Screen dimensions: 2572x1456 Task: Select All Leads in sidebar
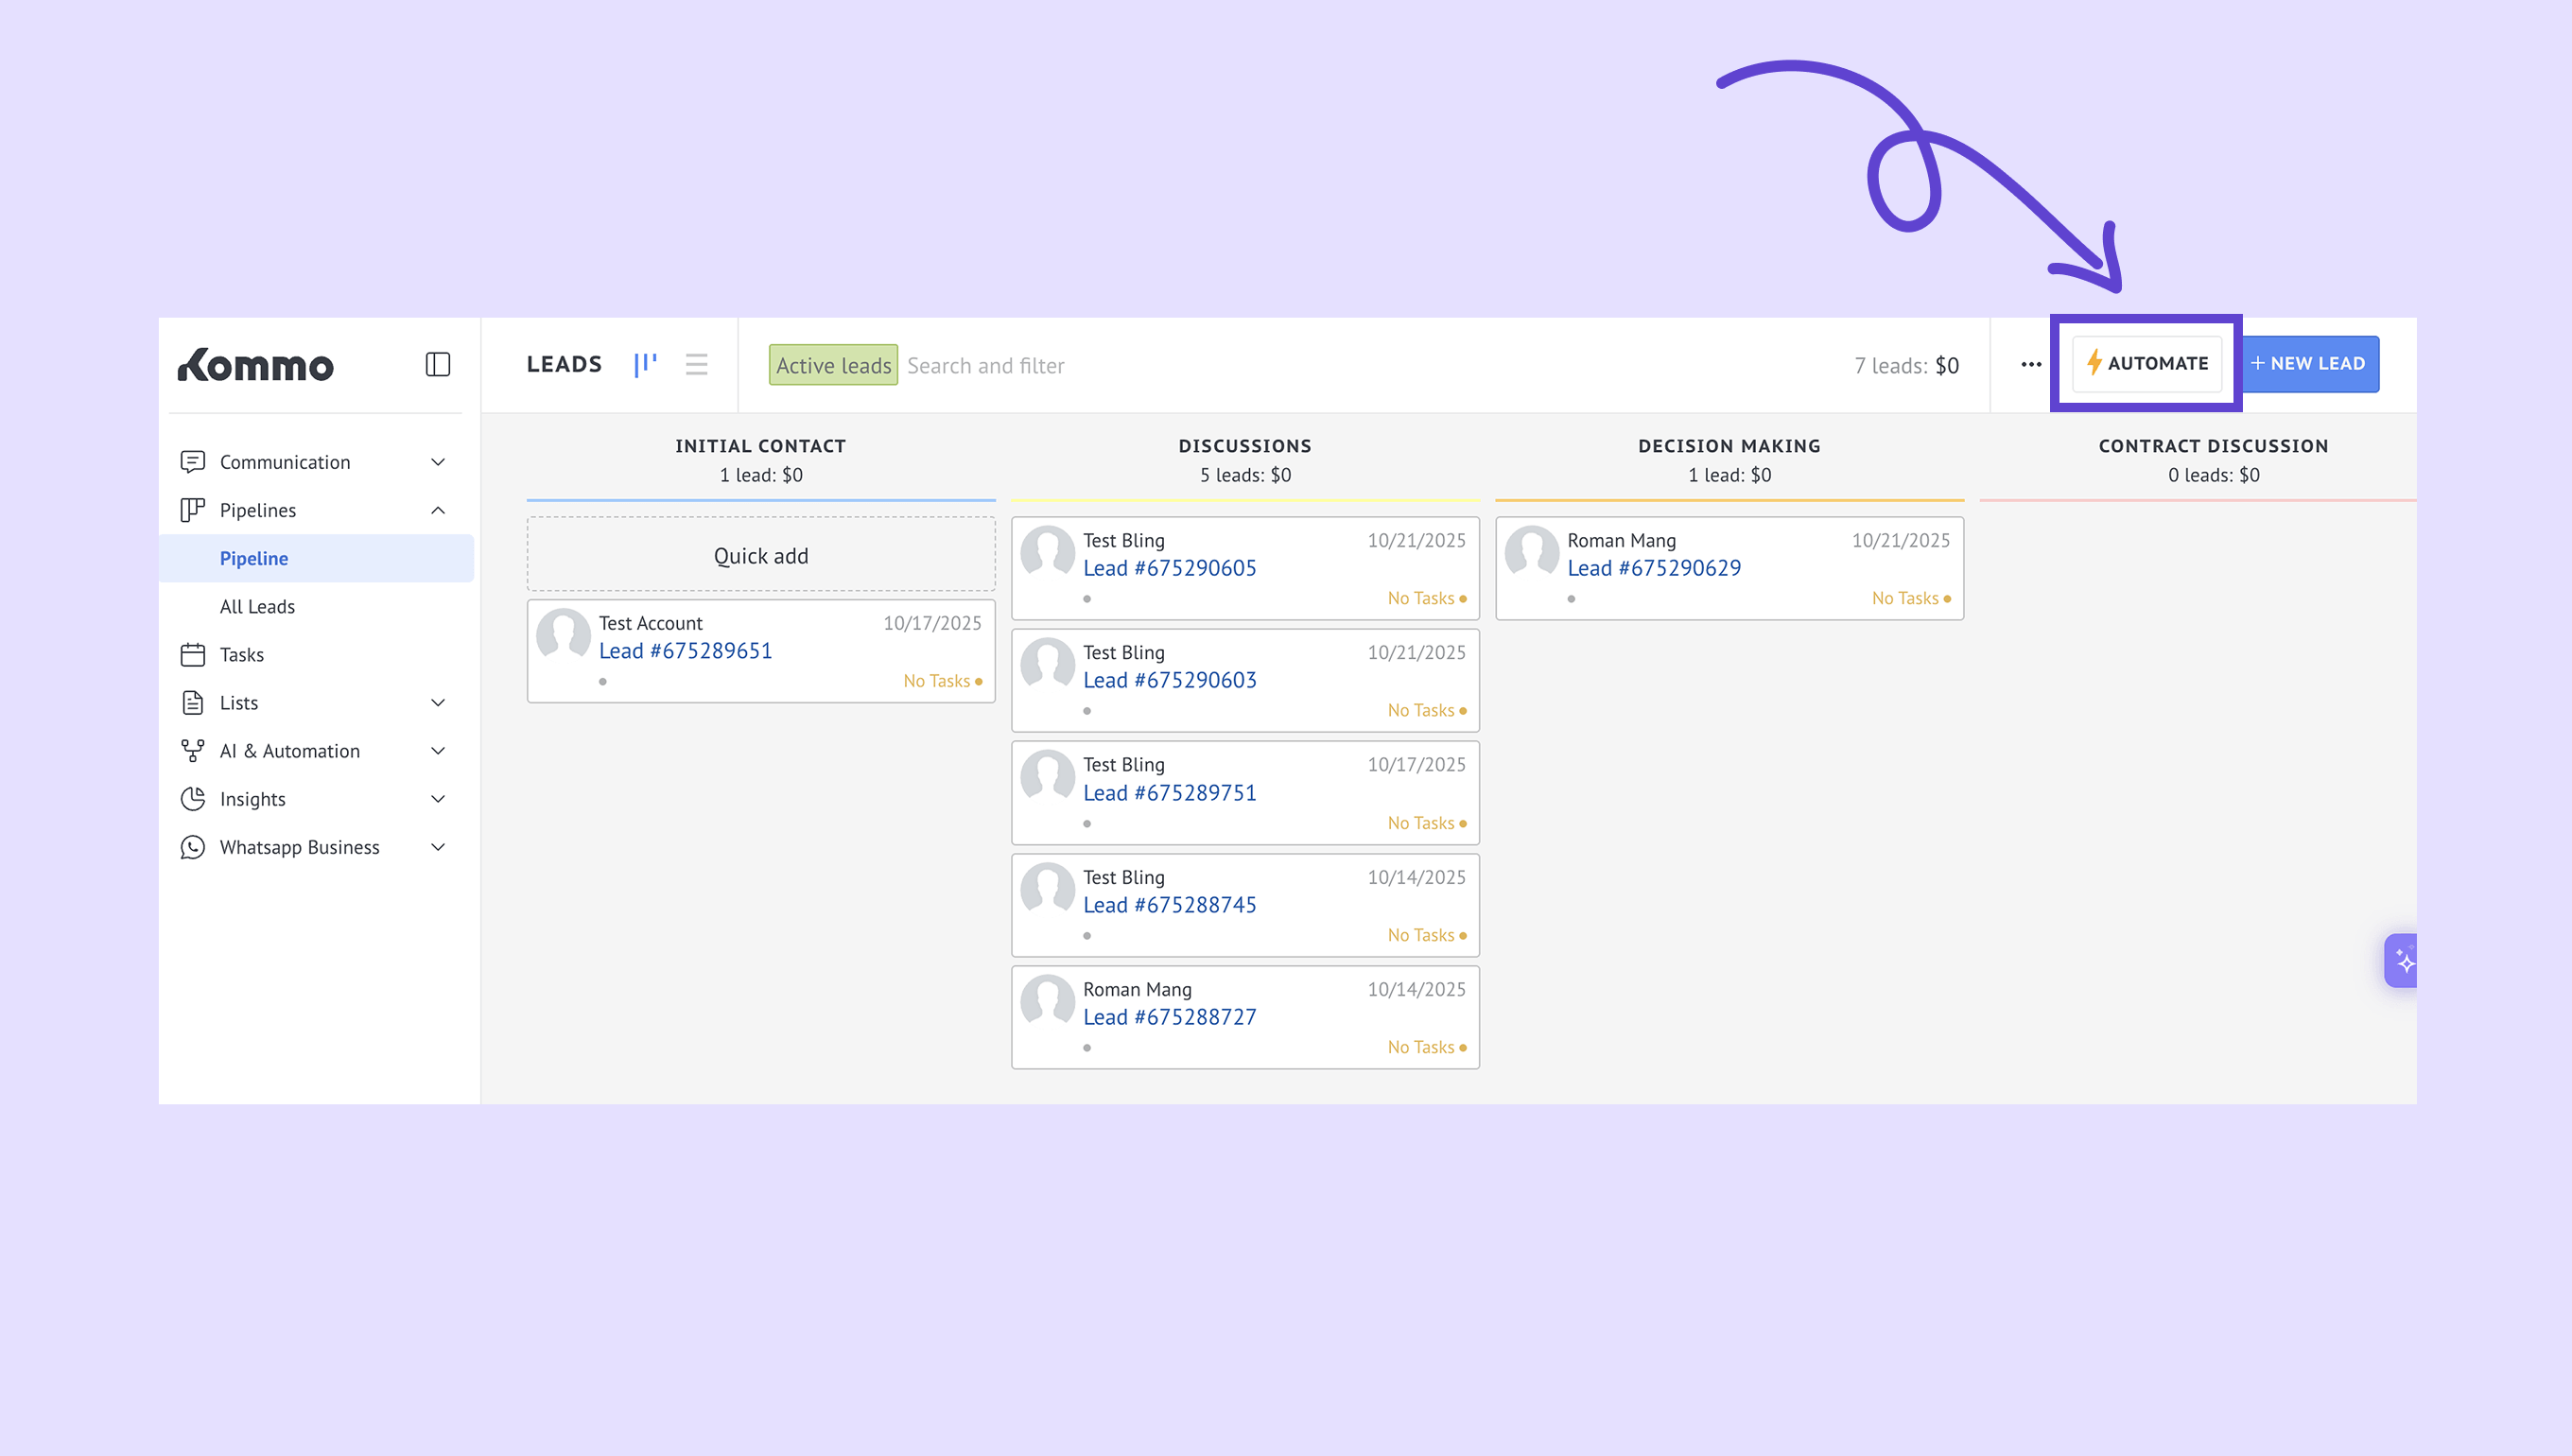257,606
